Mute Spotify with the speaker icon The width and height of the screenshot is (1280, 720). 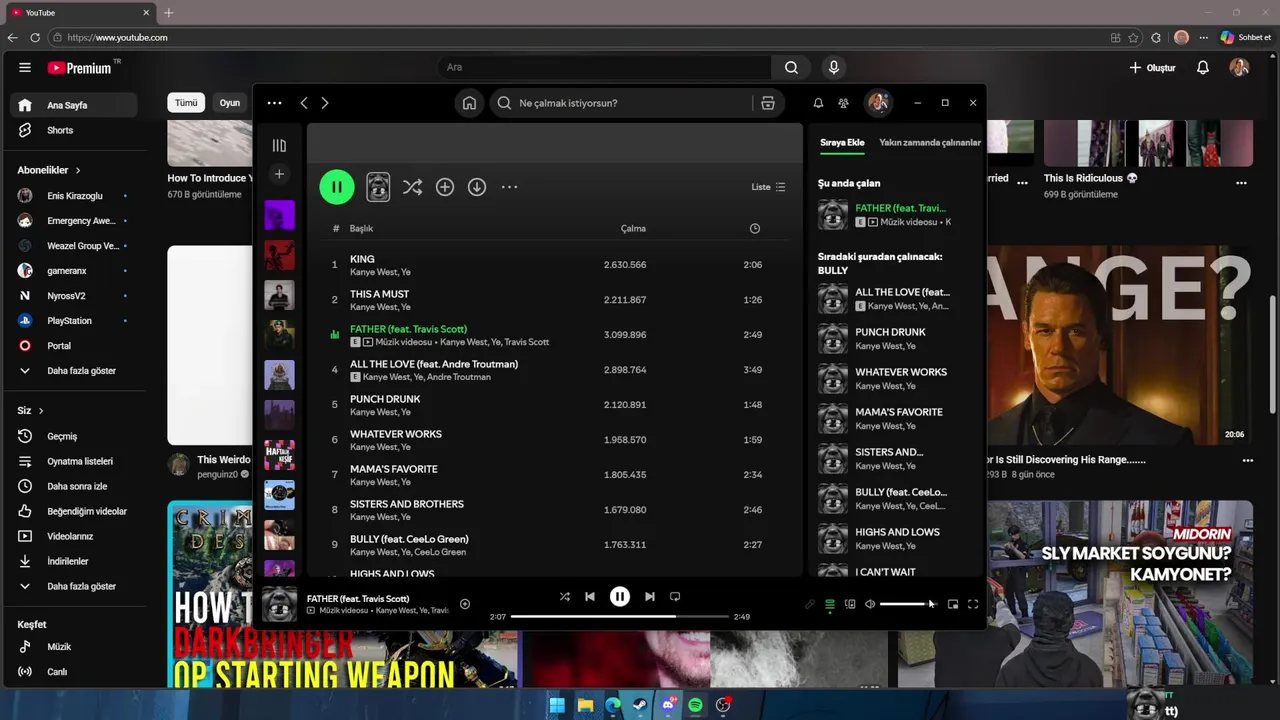(x=870, y=604)
